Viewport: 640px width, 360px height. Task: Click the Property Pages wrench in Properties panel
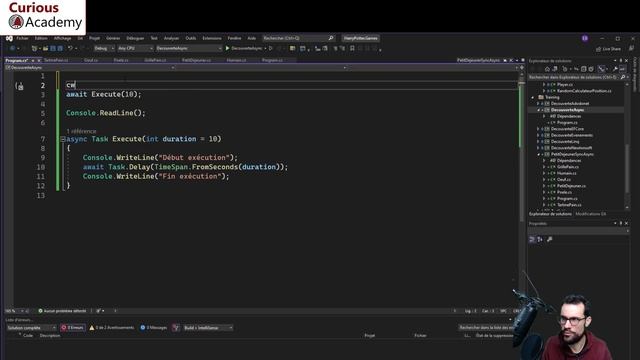pos(549,239)
